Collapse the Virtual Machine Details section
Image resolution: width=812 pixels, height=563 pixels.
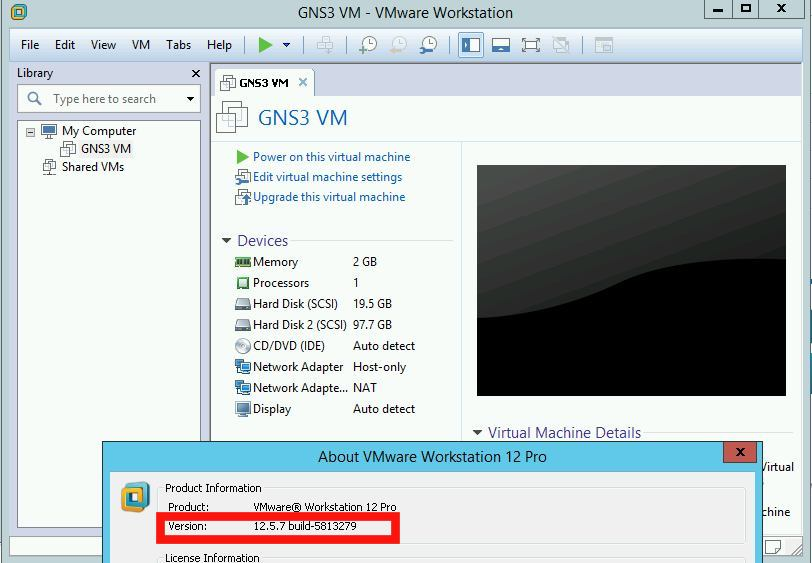pyautogui.click(x=477, y=432)
